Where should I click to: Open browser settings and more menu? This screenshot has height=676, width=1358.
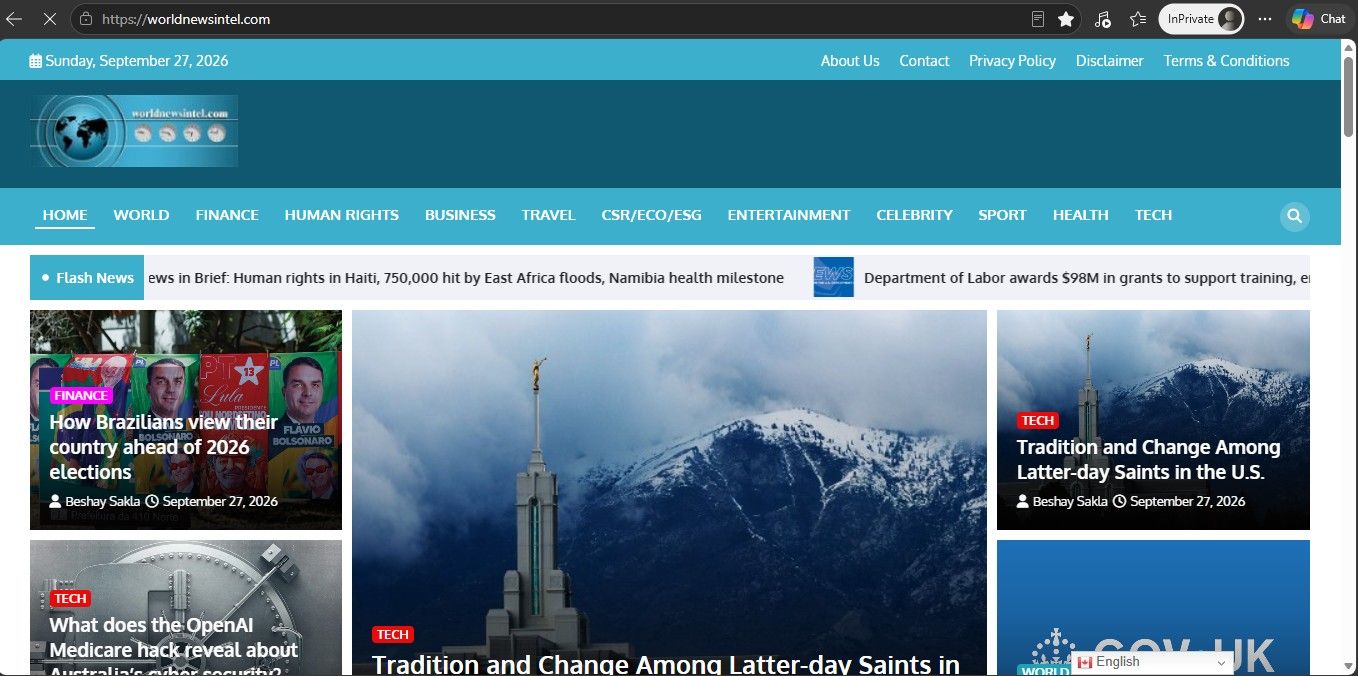point(1265,19)
